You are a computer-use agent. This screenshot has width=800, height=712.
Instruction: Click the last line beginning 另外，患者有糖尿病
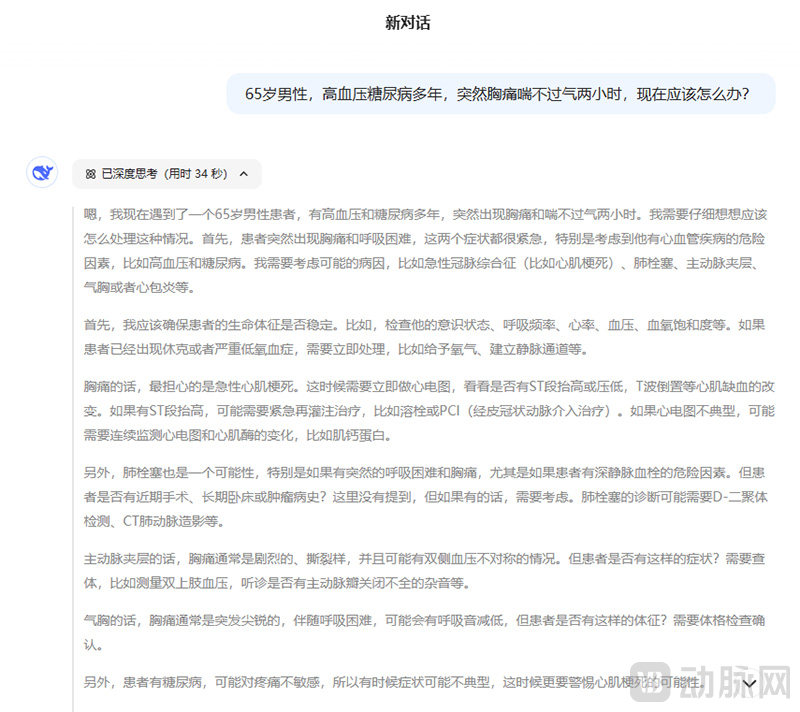(394, 682)
